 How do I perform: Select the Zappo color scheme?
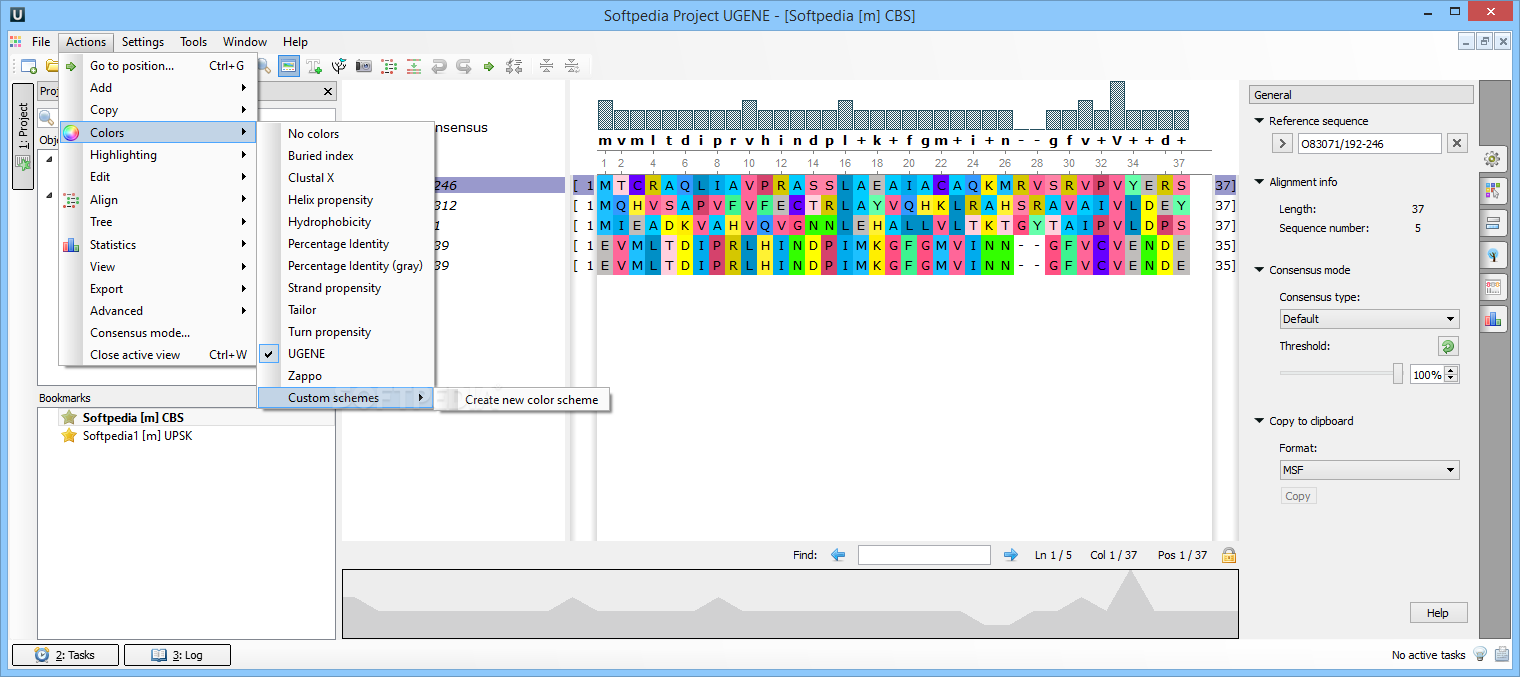(346, 376)
